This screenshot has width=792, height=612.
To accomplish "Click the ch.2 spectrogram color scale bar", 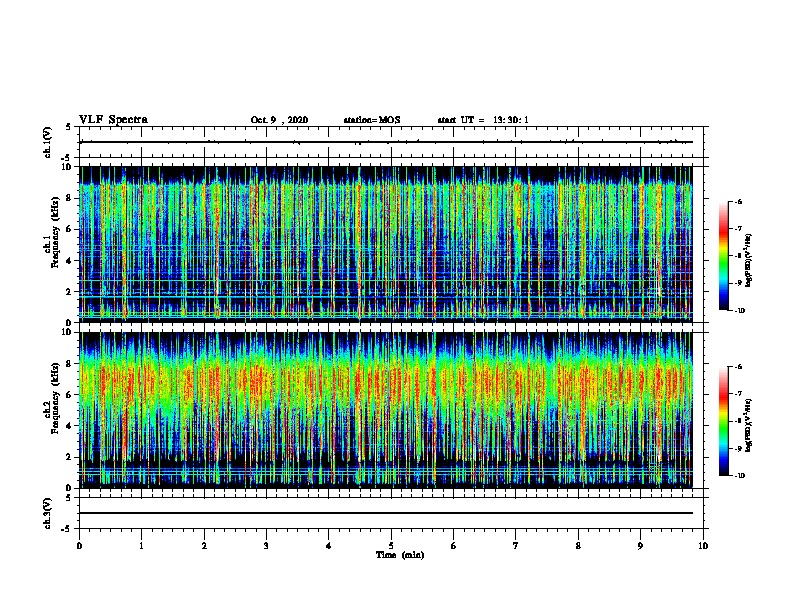I will click(724, 421).
